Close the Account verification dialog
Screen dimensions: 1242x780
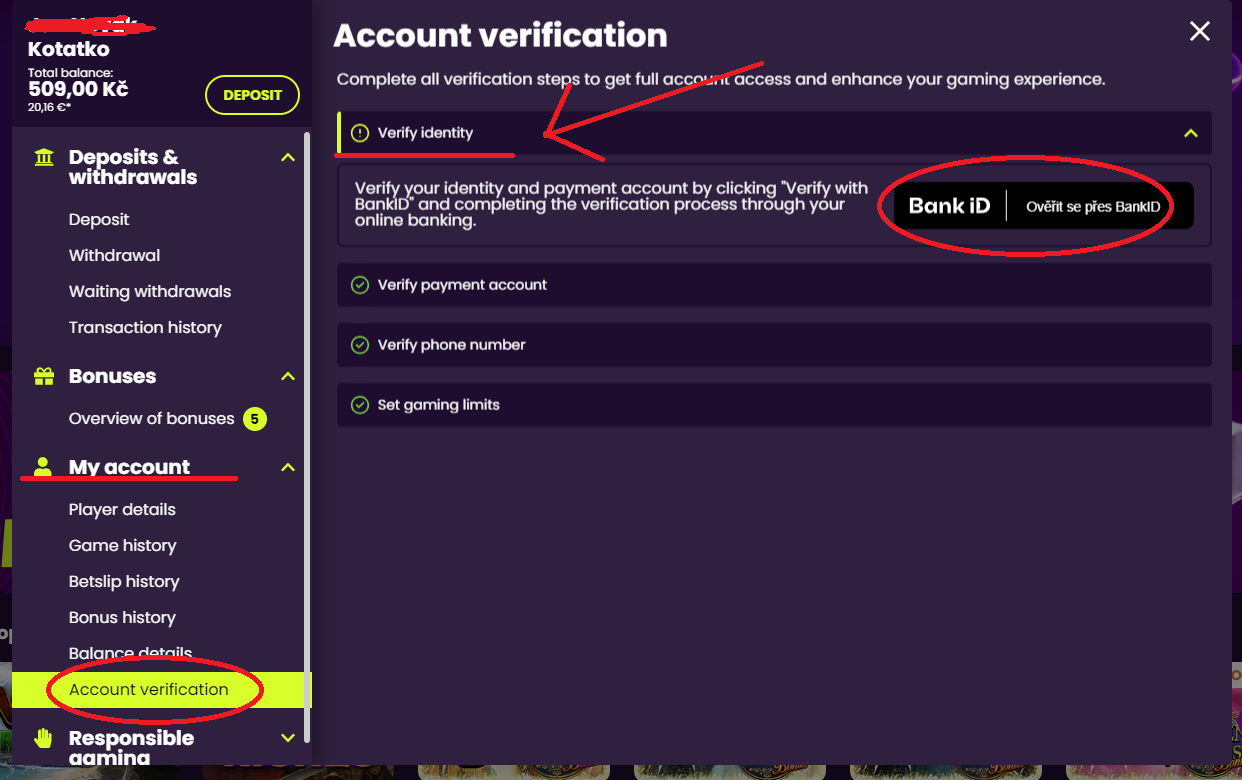tap(1199, 32)
